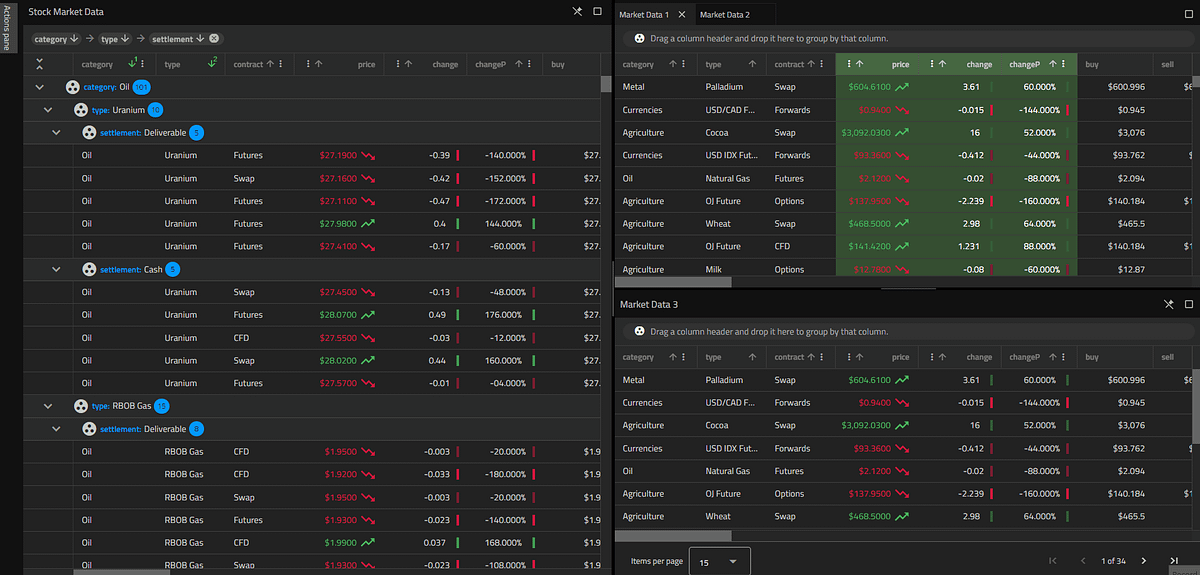Viewport: 1200px width, 575px height.
Task: Remove the settlement grouping chip
Action: pyautogui.click(x=215, y=39)
